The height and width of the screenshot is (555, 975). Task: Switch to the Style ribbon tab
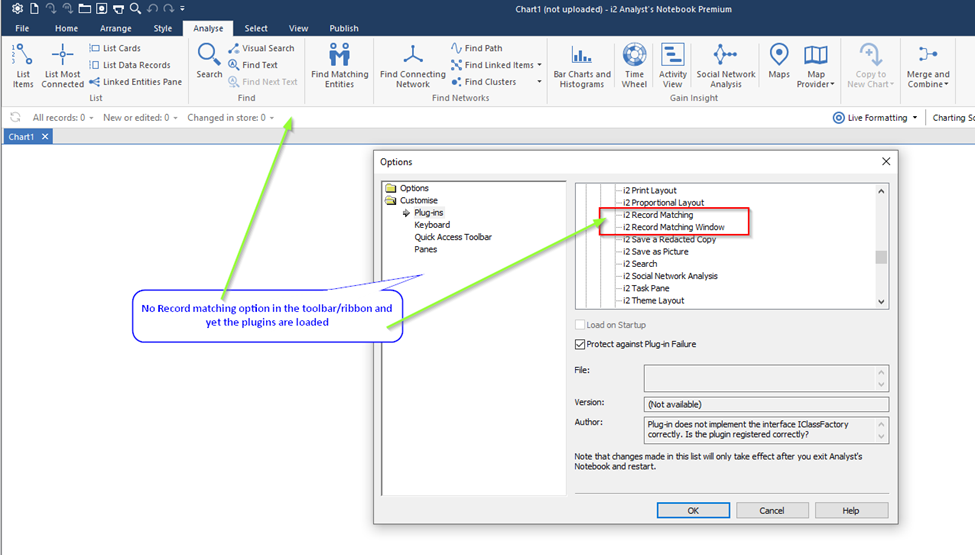pyautogui.click(x=163, y=28)
